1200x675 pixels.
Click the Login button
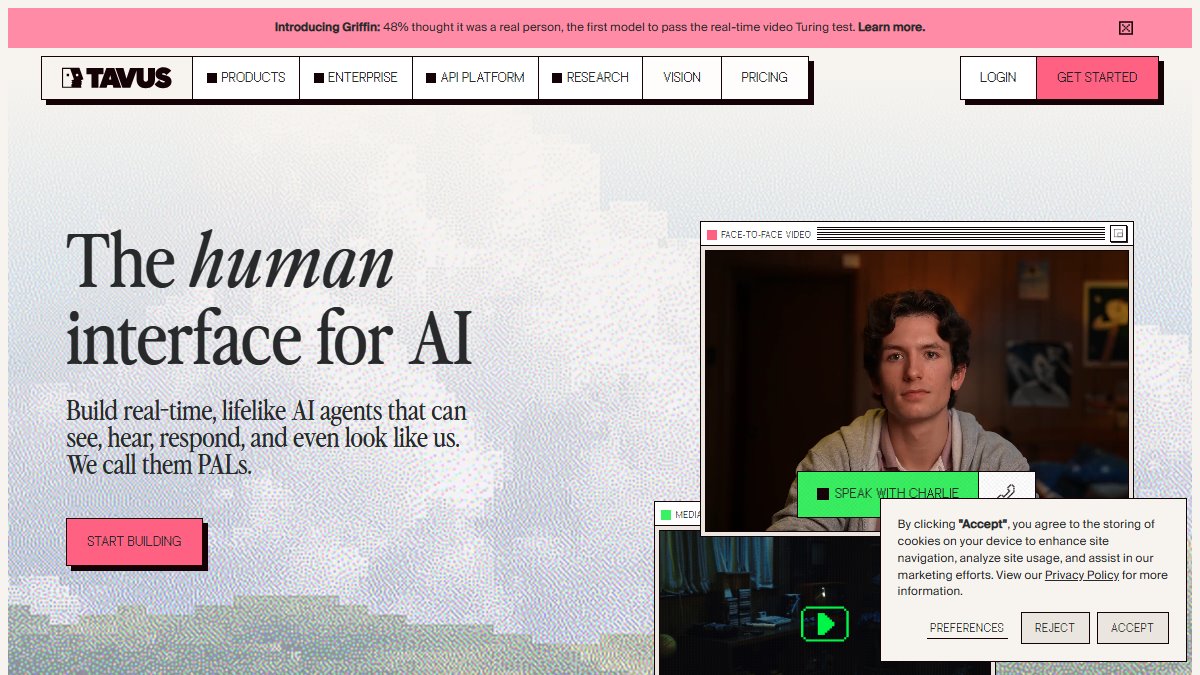point(998,77)
